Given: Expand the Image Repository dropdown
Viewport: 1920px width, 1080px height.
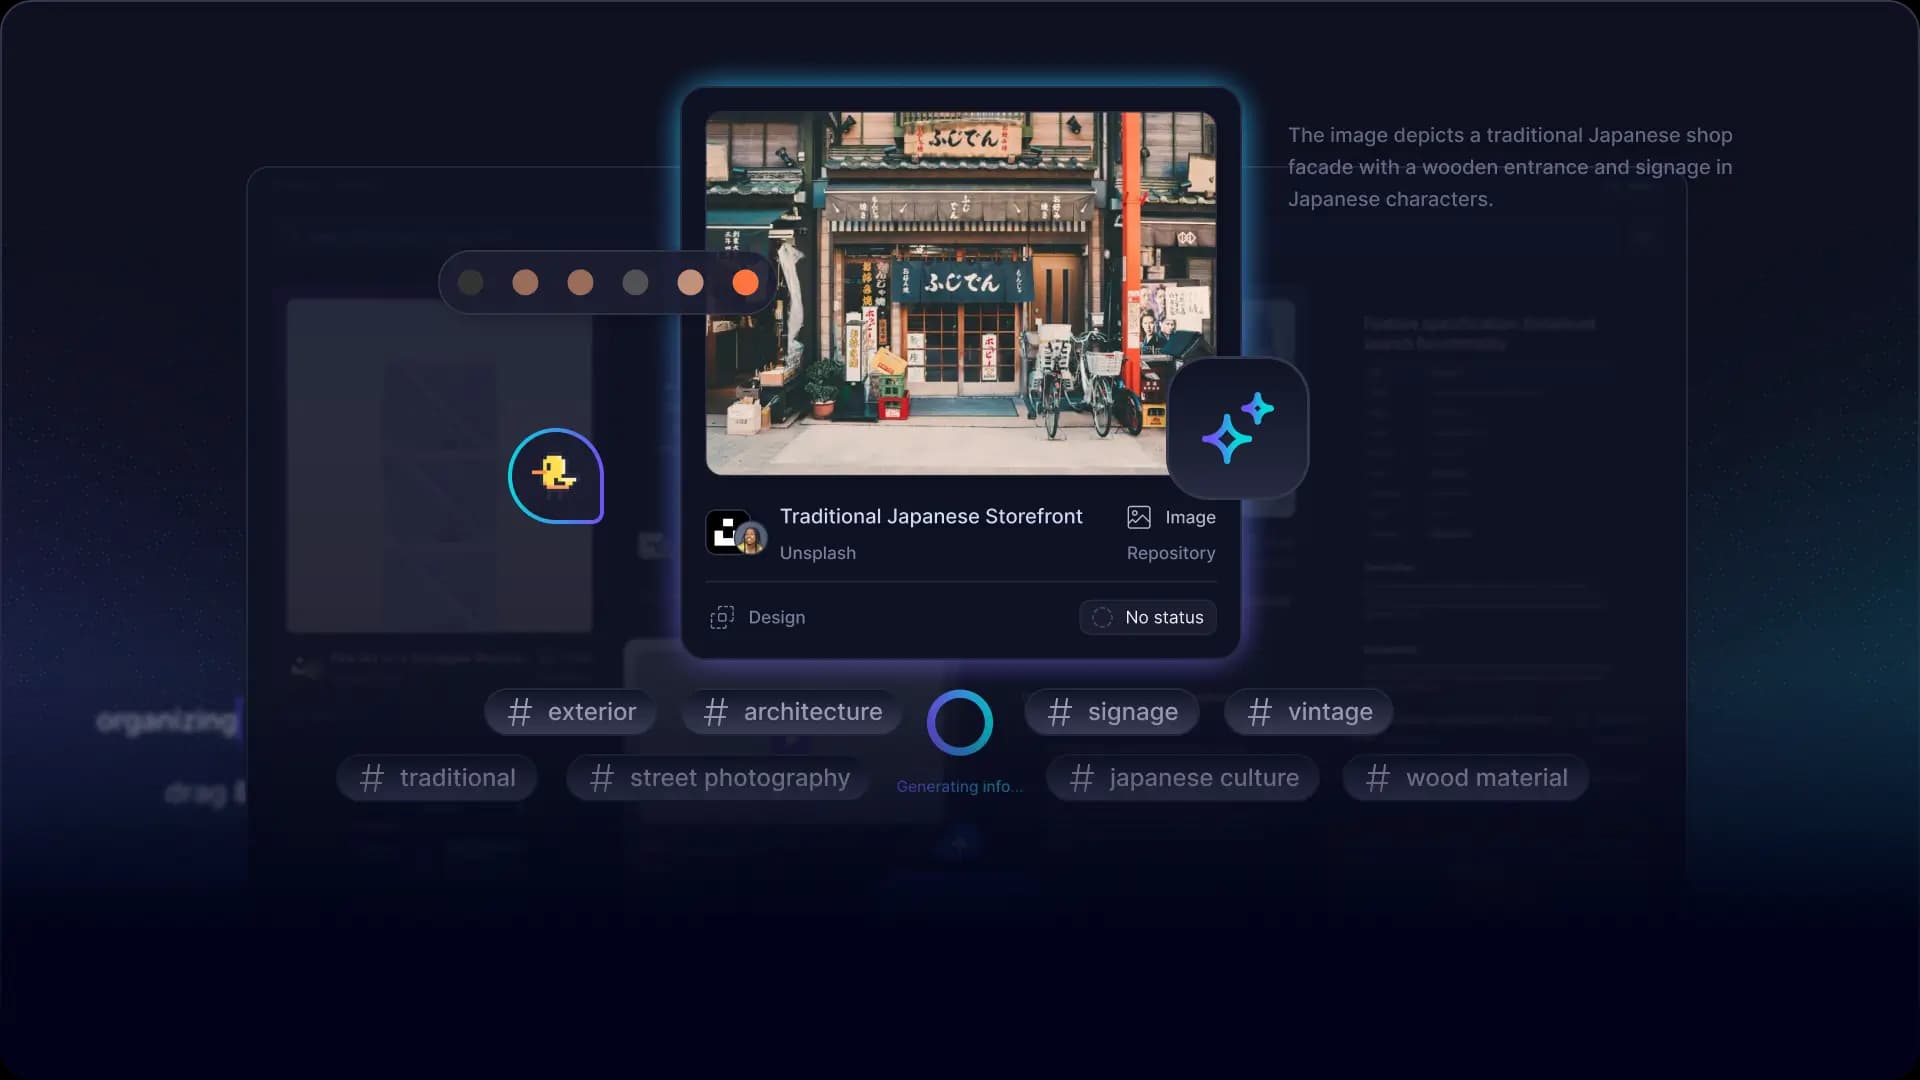Looking at the screenshot, I should coord(1171,534).
